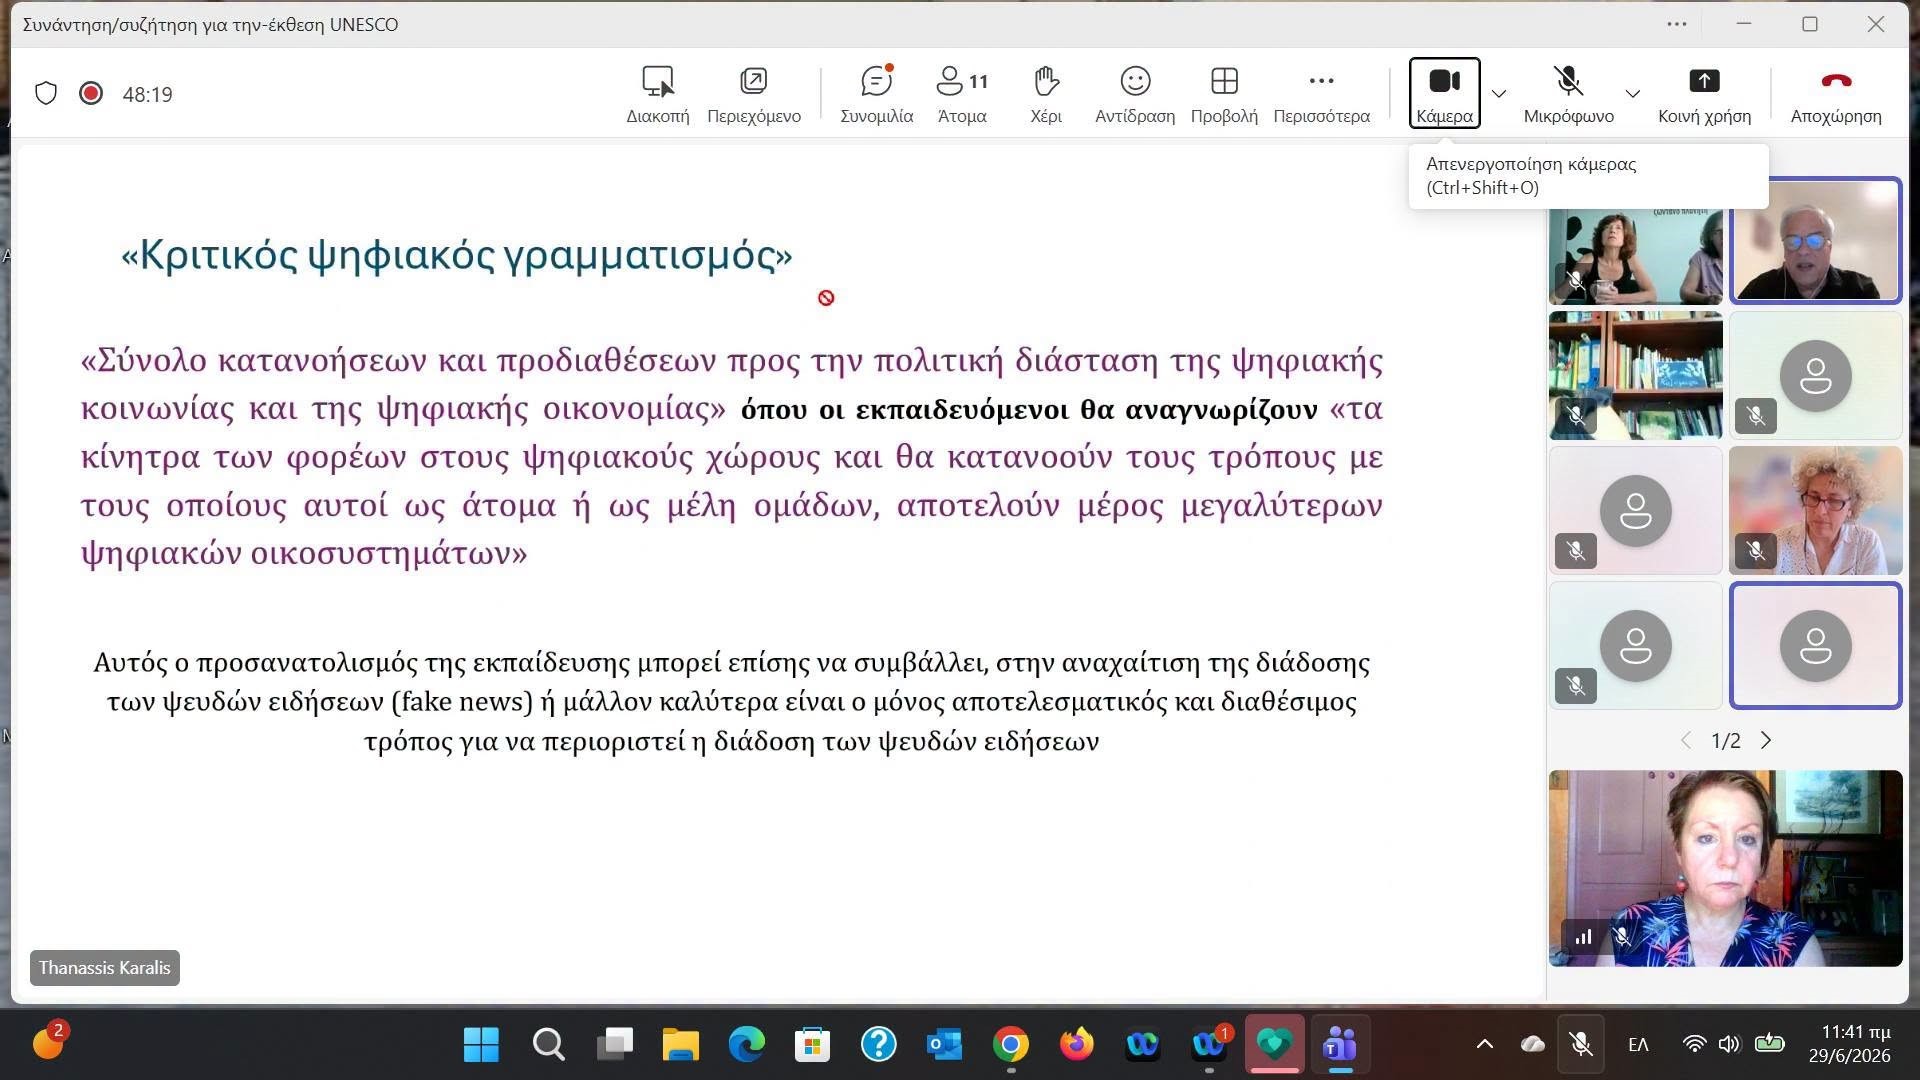1920x1080 pixels.
Task: Toggle taskbar microphone mute icon
Action: (1581, 1045)
